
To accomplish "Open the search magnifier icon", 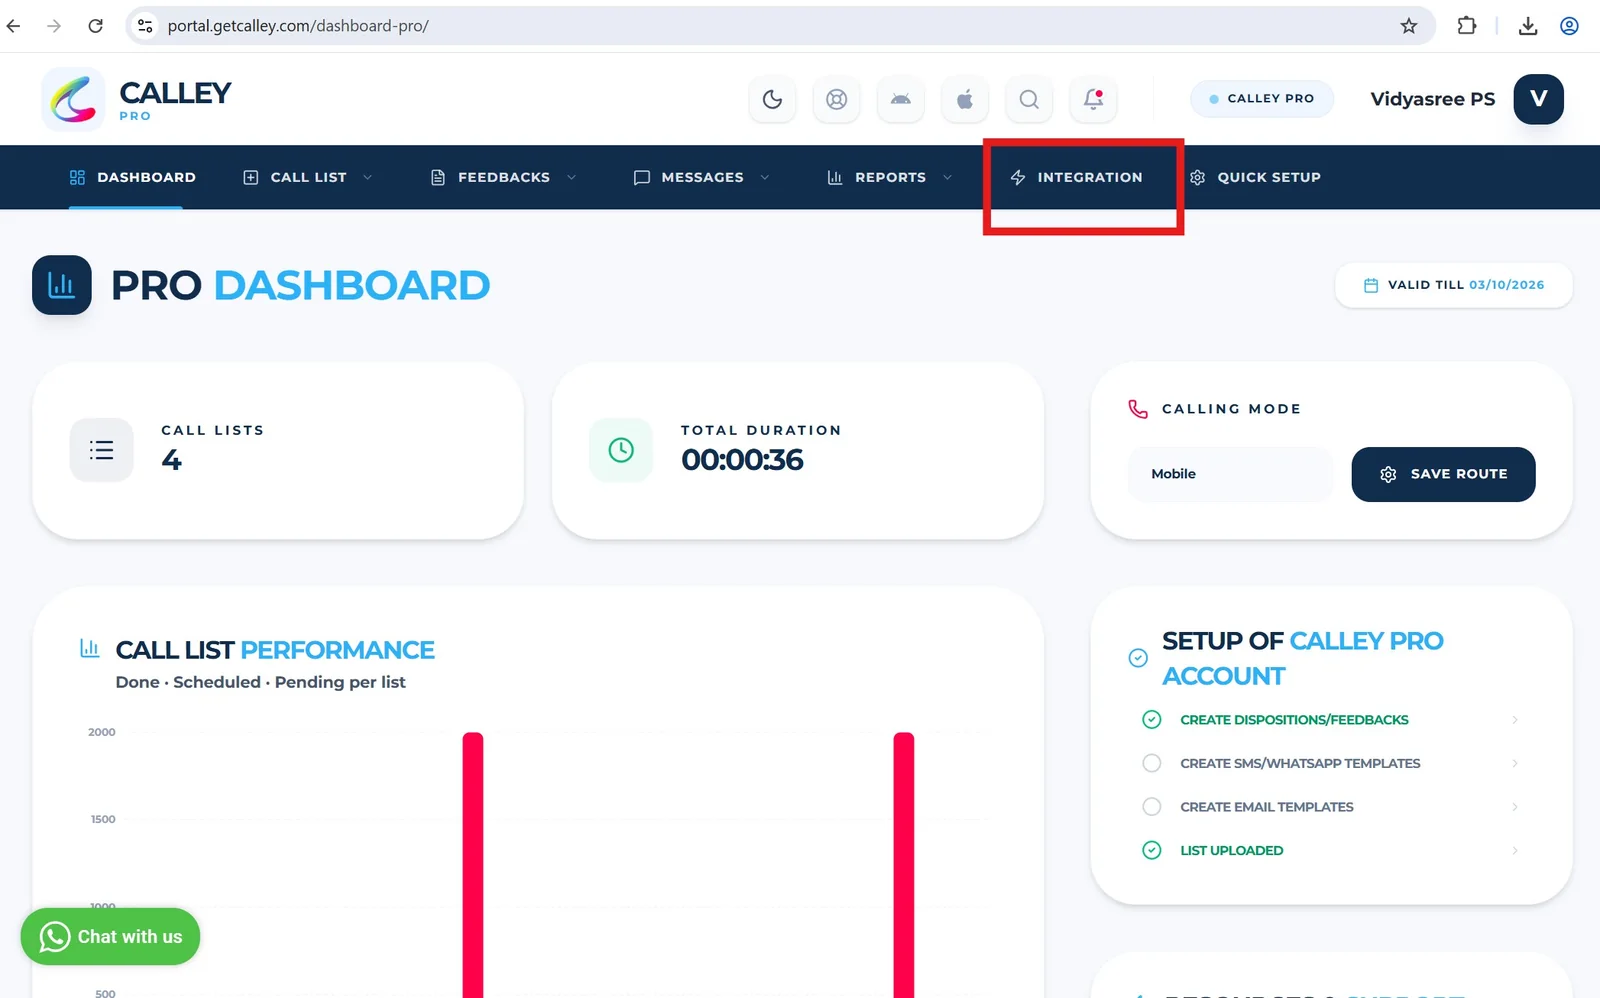I will [1029, 99].
